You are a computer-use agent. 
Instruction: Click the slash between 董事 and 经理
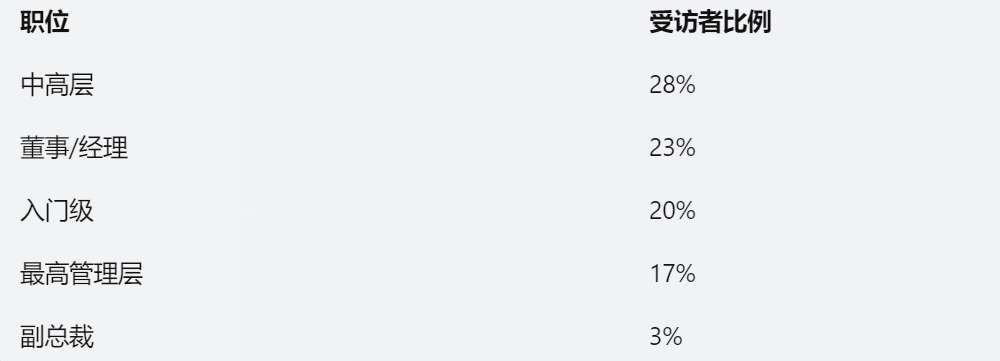coord(74,148)
